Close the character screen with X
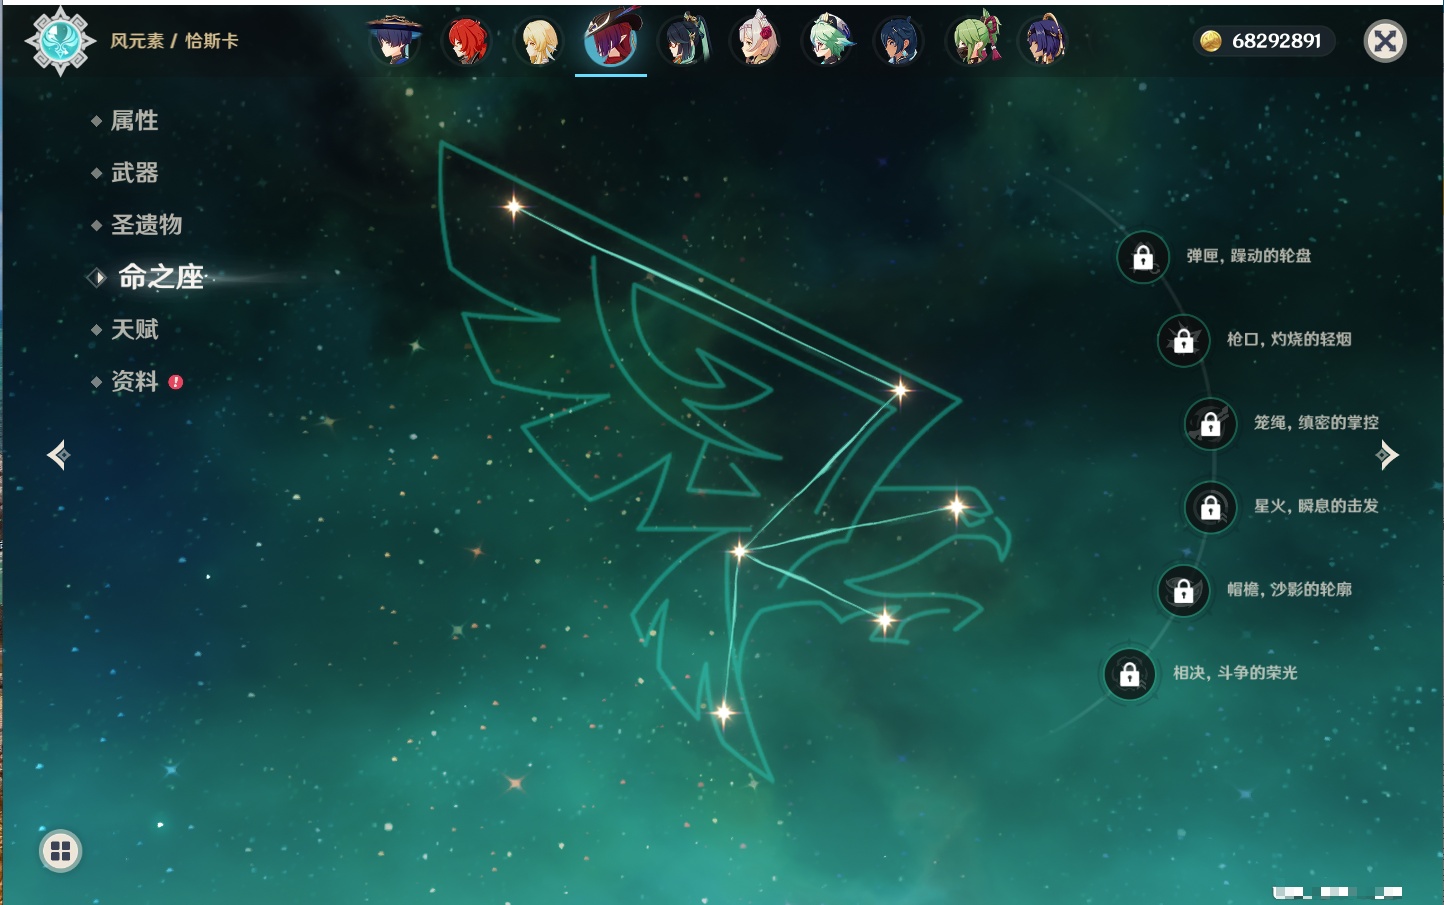This screenshot has height=905, width=1444. pyautogui.click(x=1385, y=41)
